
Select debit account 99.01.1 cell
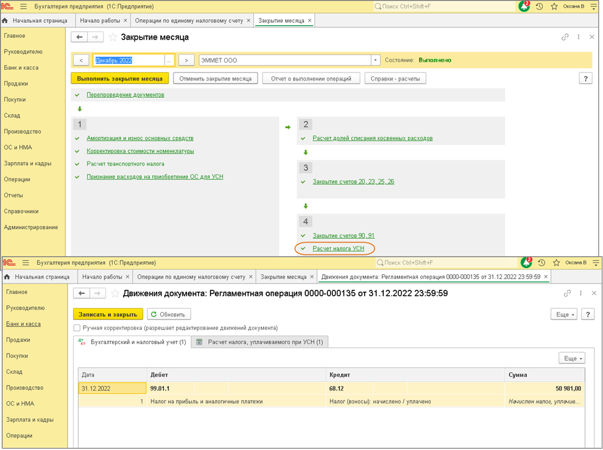[172, 388]
